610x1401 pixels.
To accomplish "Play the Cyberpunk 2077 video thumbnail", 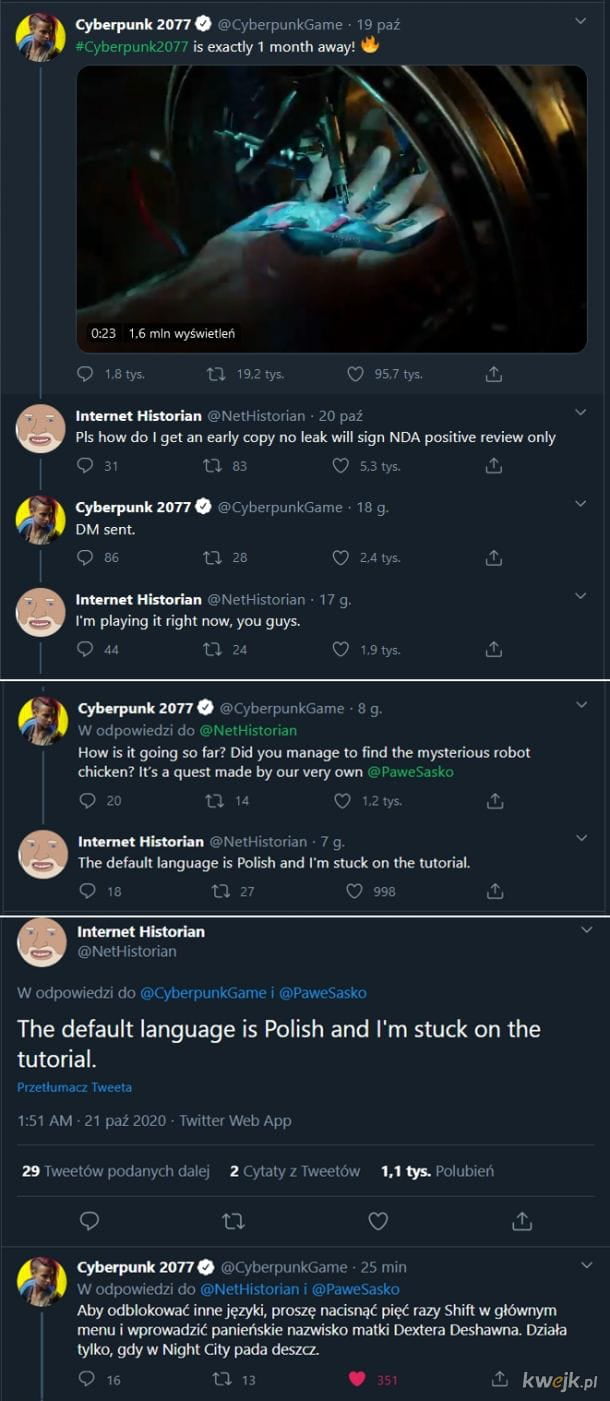I will tap(331, 208).
